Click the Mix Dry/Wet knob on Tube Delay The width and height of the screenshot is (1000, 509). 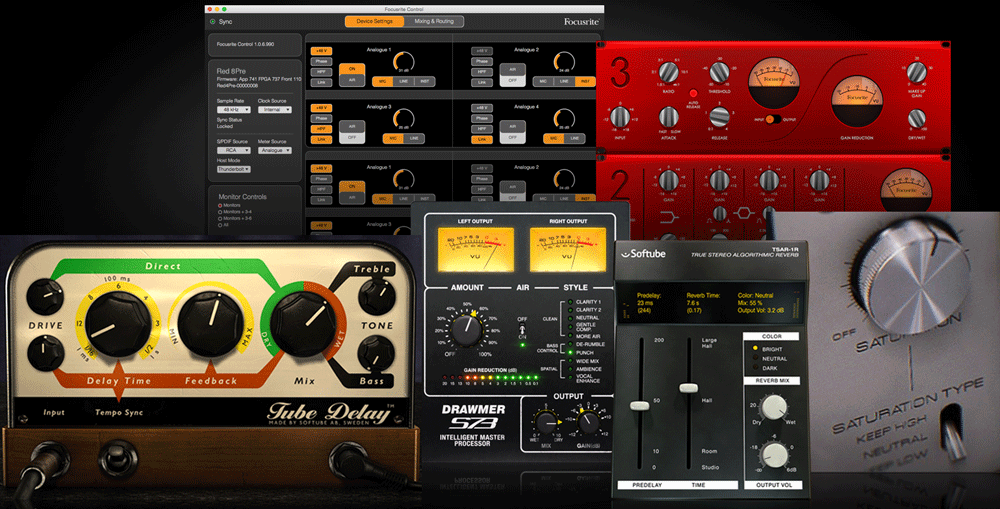tap(302, 322)
